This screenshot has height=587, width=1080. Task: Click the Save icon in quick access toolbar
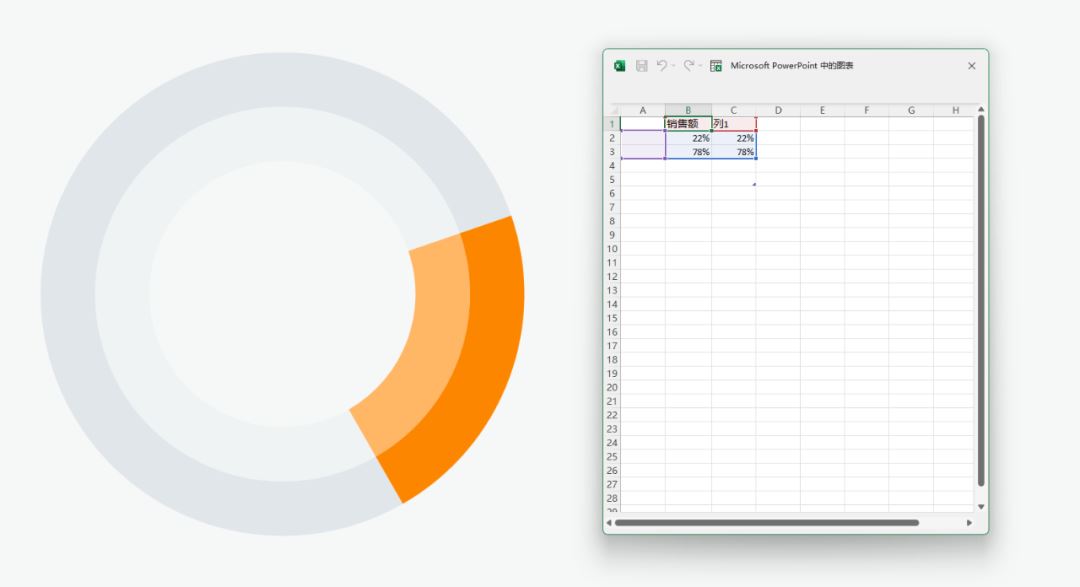coord(642,66)
